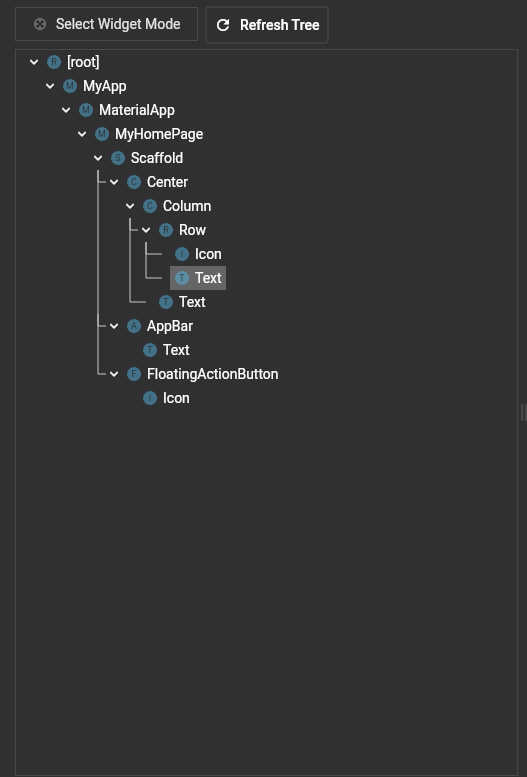Collapse the [root] node
Image resolution: width=527 pixels, height=777 pixels.
[x=34, y=62]
